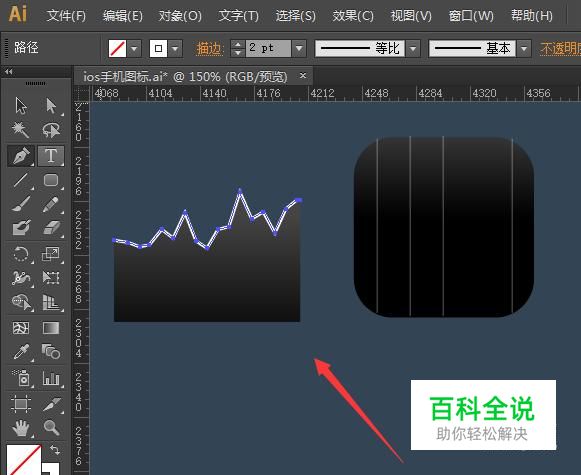Open the 选择(S) menu

tap(296, 16)
